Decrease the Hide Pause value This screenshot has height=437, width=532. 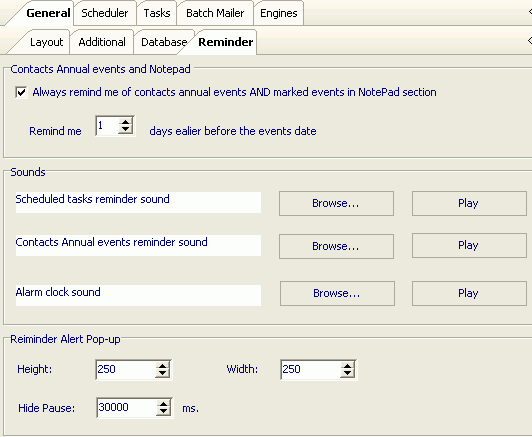164,411
